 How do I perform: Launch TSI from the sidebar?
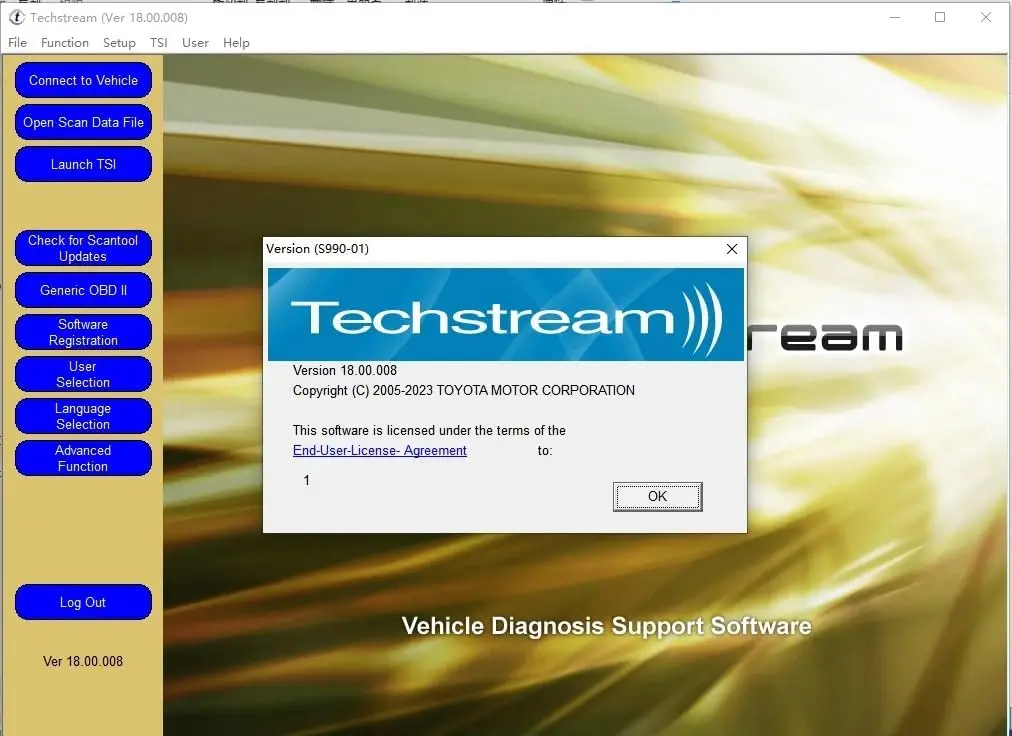83,164
